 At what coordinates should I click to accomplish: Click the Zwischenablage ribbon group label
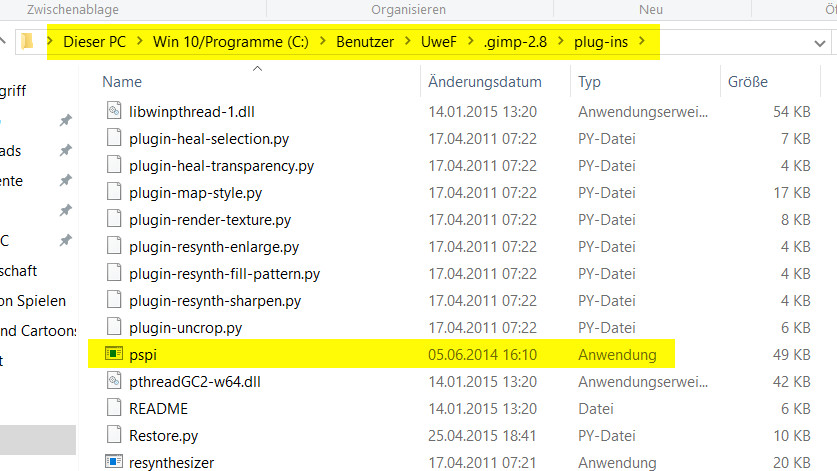(73, 10)
